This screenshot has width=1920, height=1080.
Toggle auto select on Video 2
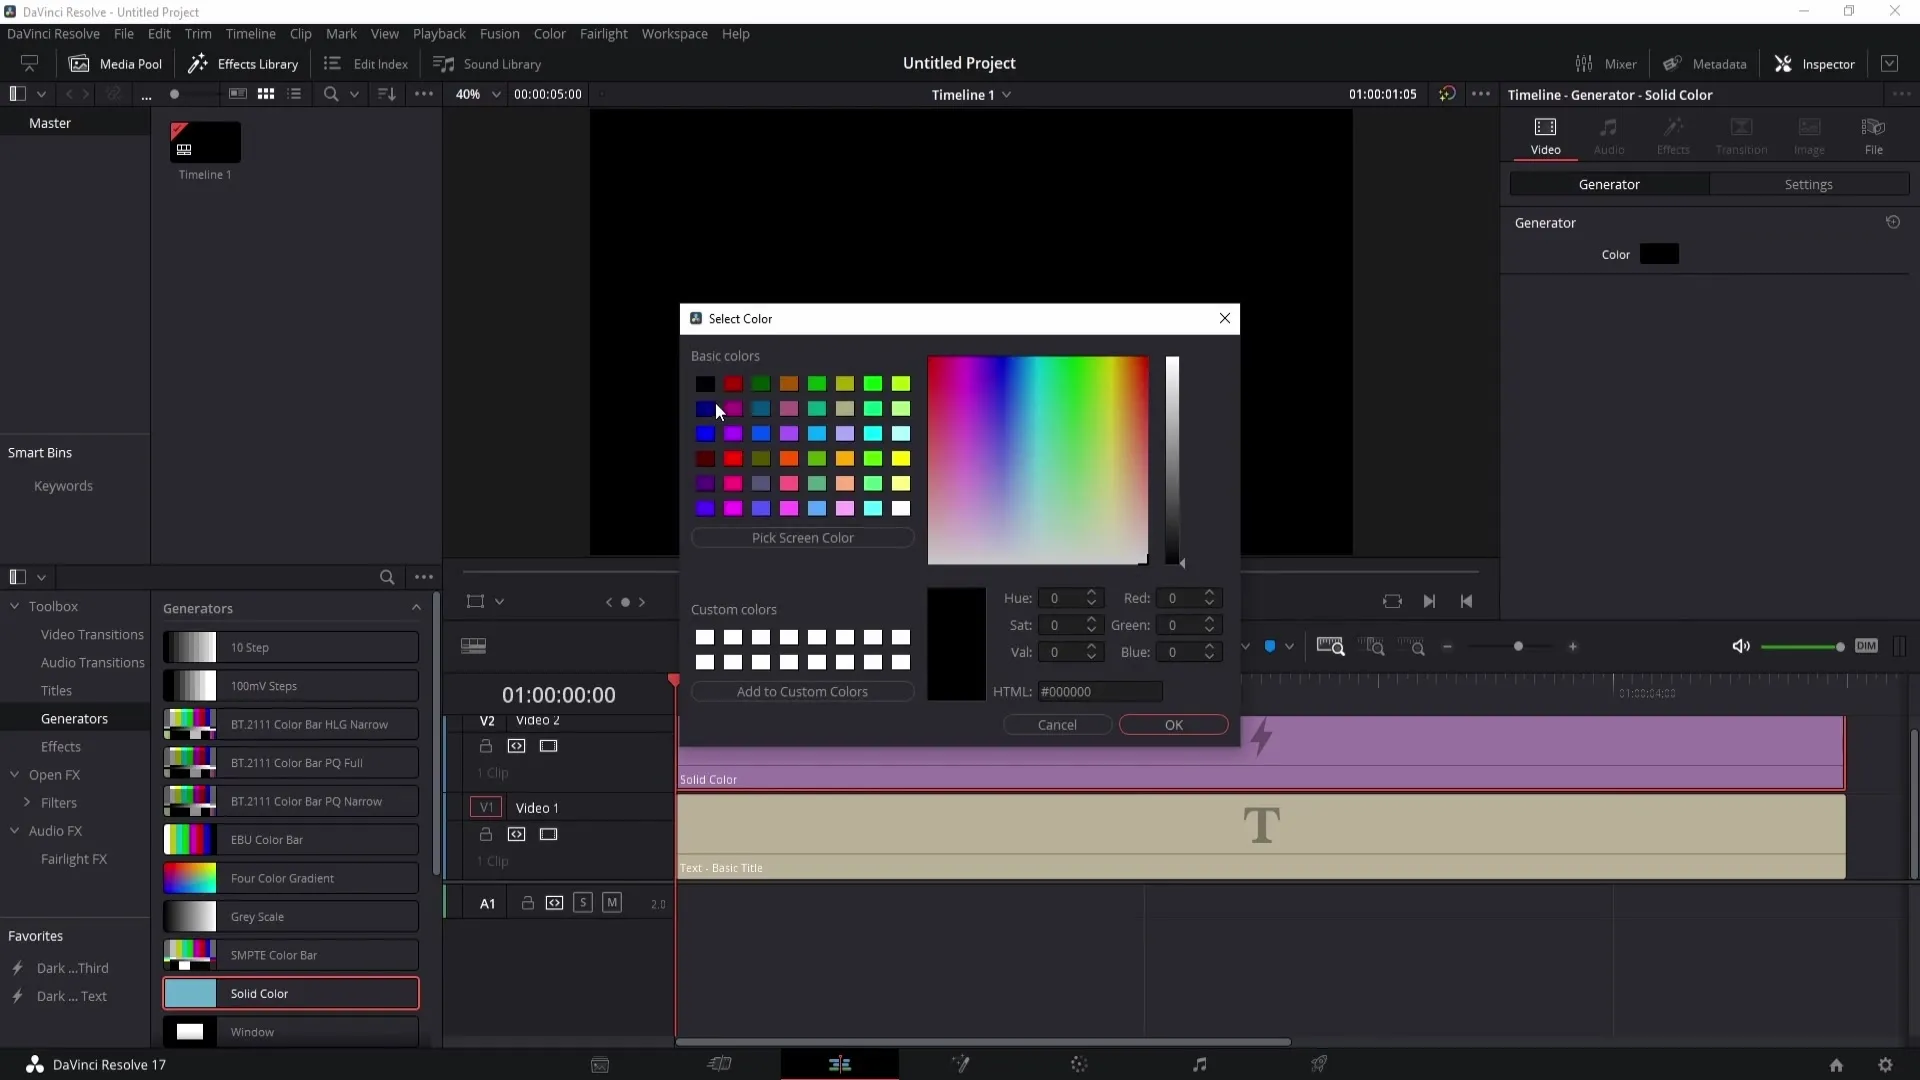coord(516,746)
